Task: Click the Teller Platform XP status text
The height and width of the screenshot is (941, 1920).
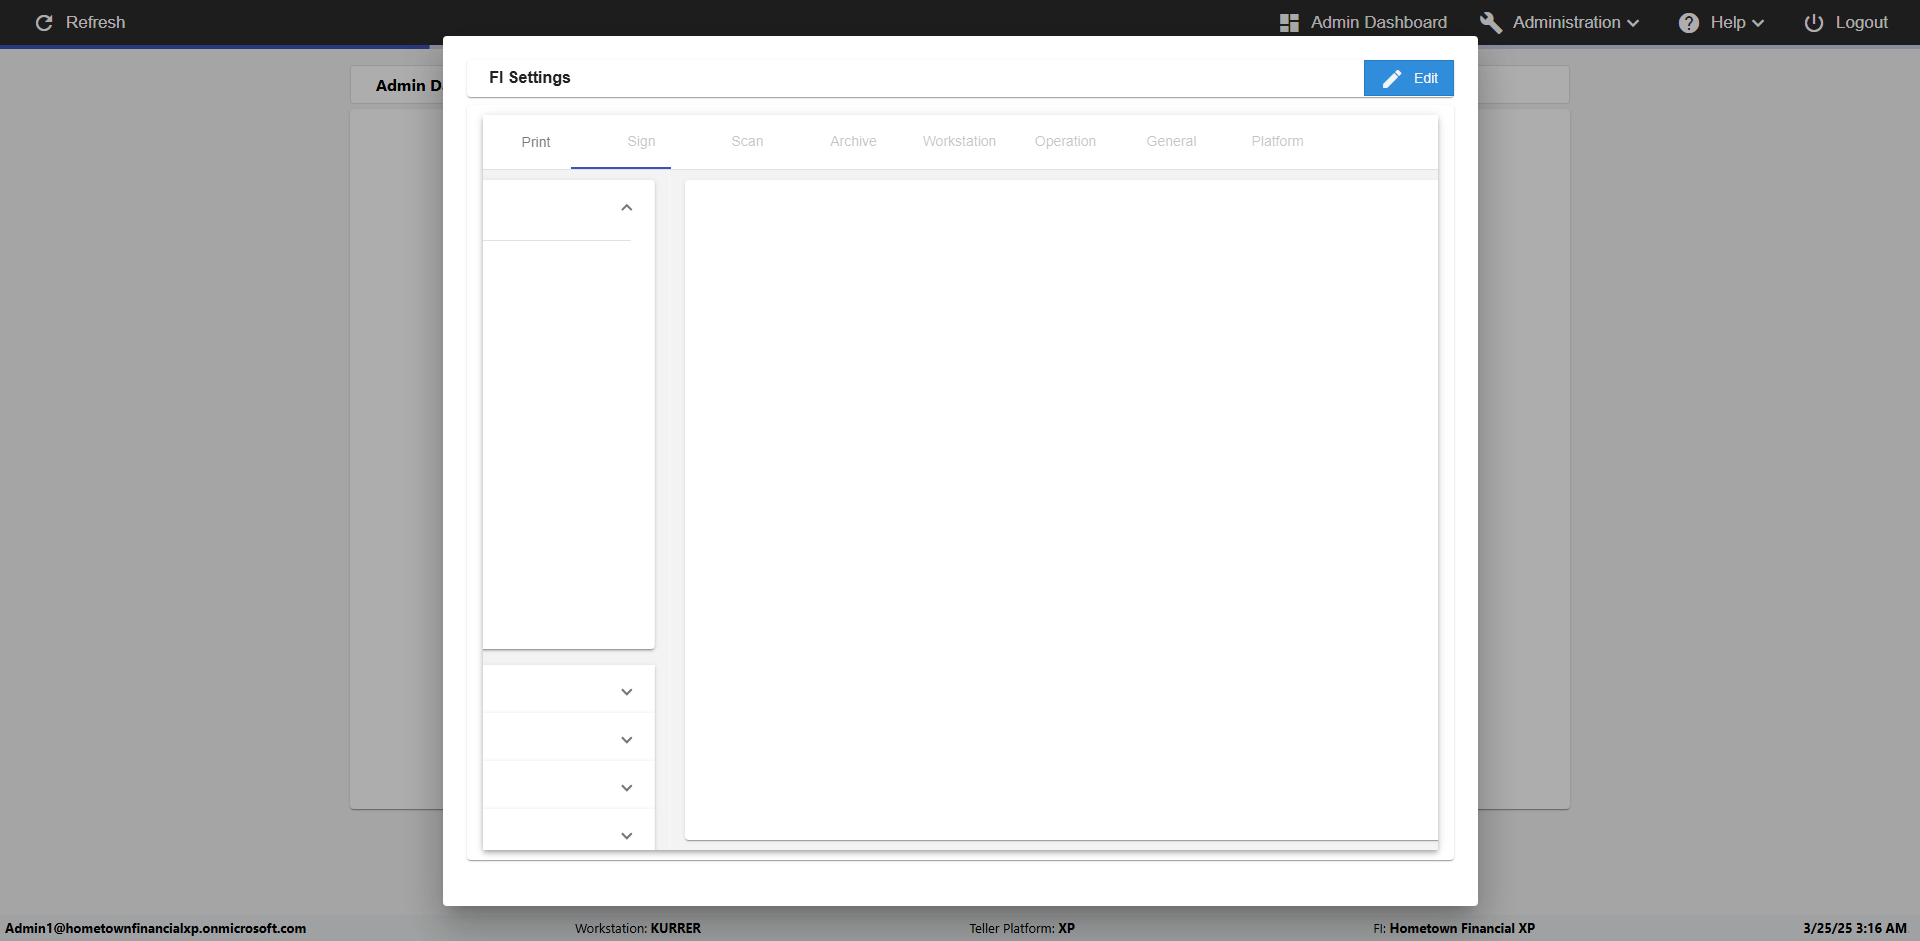Action: pos(1022,928)
